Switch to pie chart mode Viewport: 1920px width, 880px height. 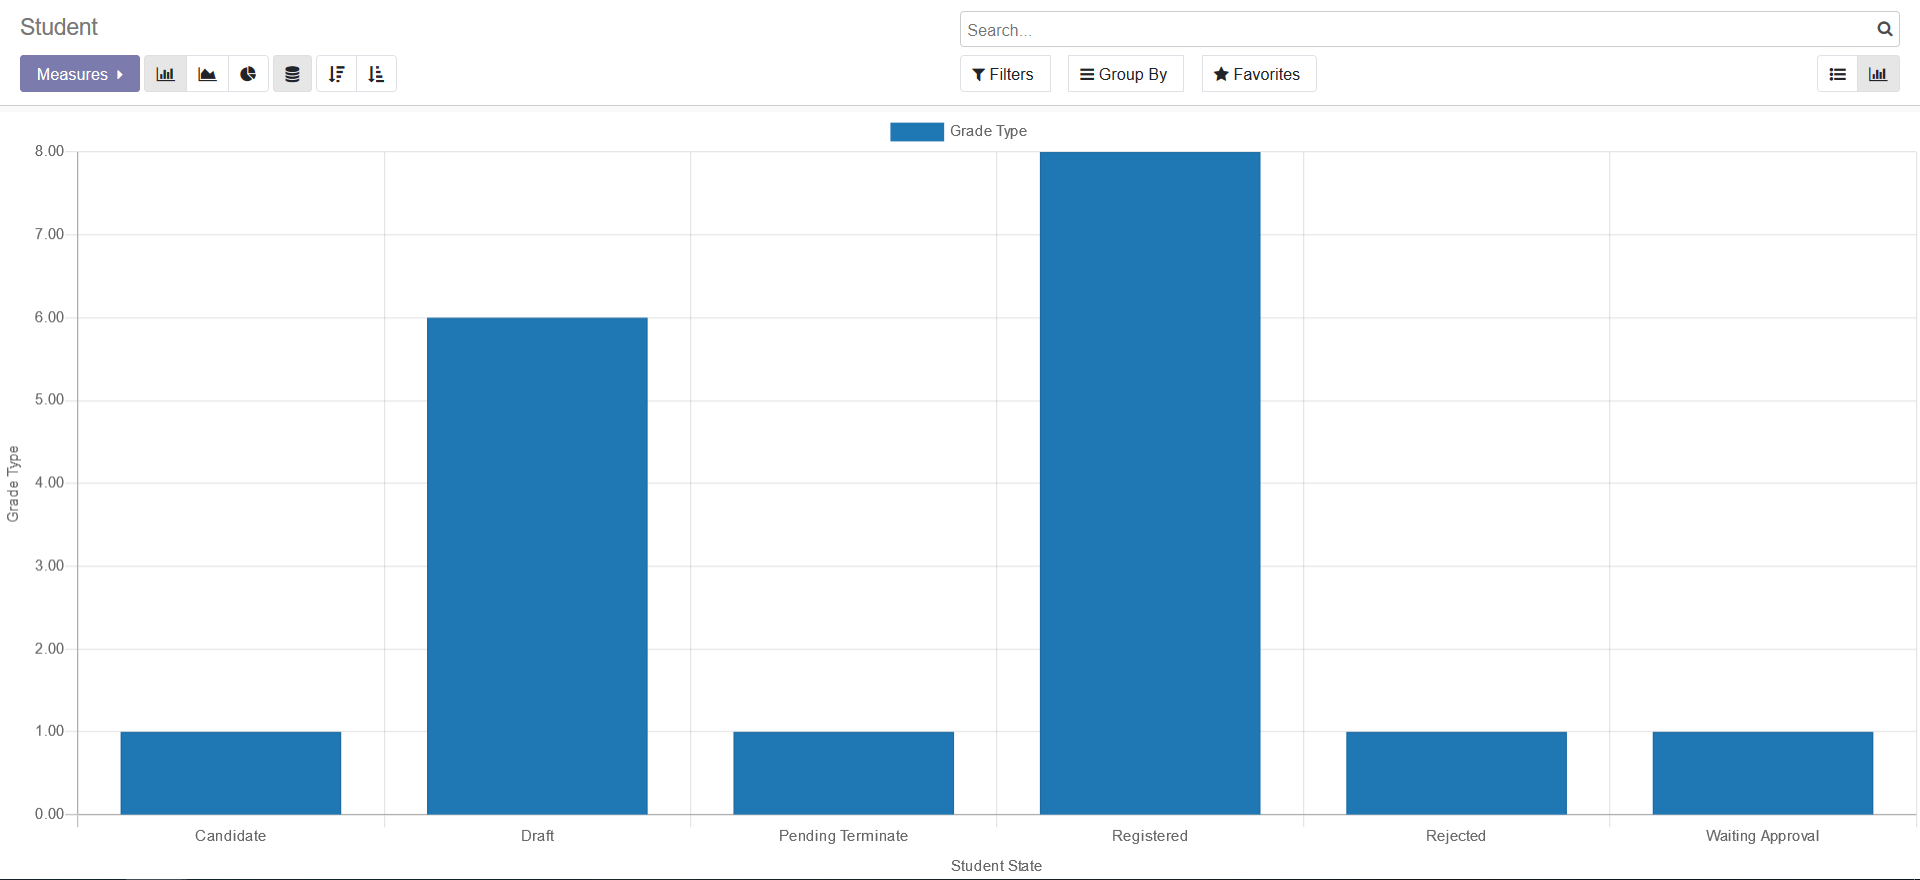[x=248, y=74]
